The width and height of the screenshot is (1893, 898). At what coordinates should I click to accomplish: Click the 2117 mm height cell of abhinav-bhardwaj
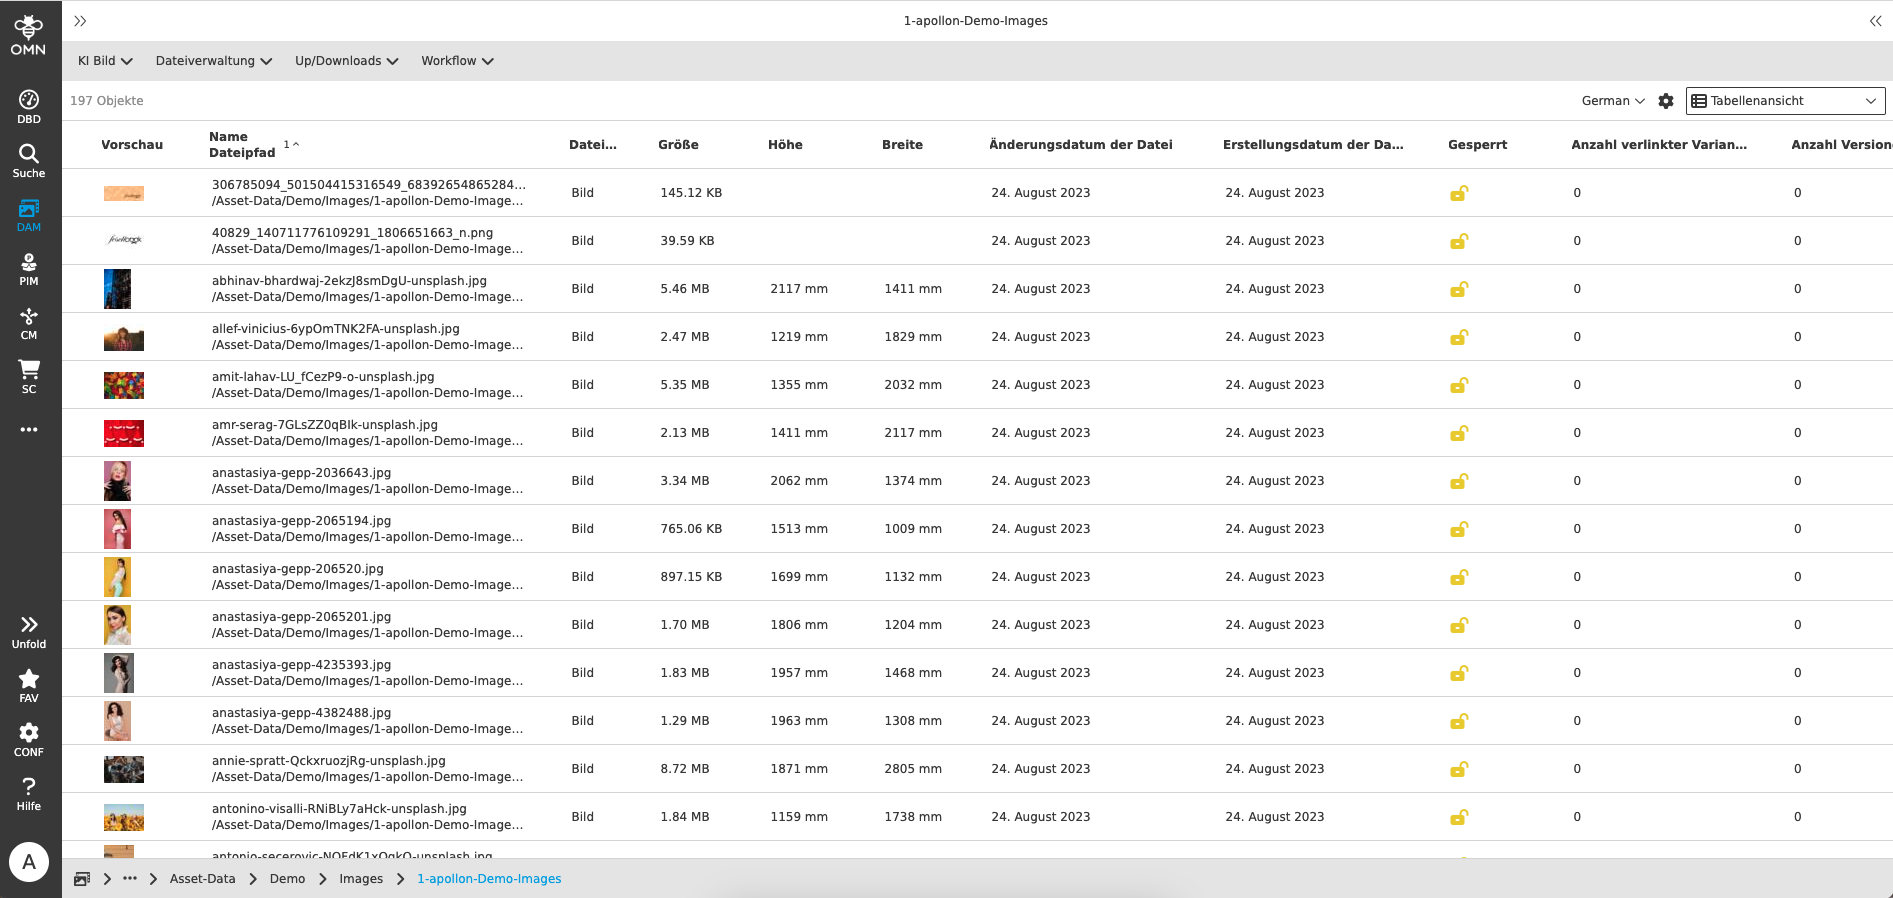799,289
